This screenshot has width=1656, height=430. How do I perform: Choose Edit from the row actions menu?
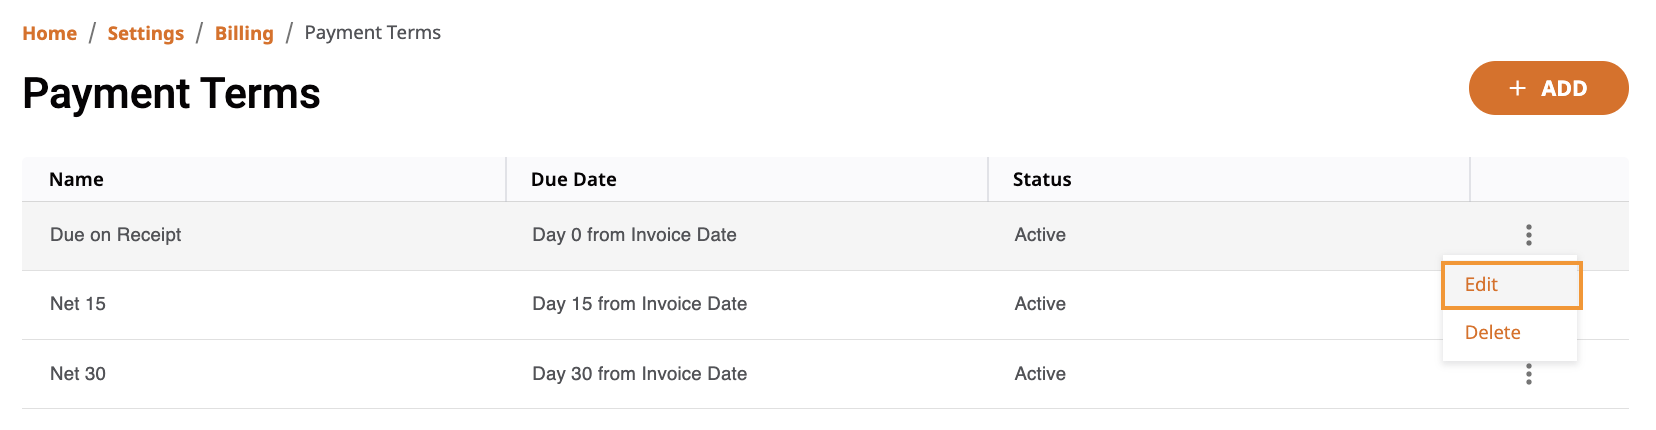[1511, 285]
